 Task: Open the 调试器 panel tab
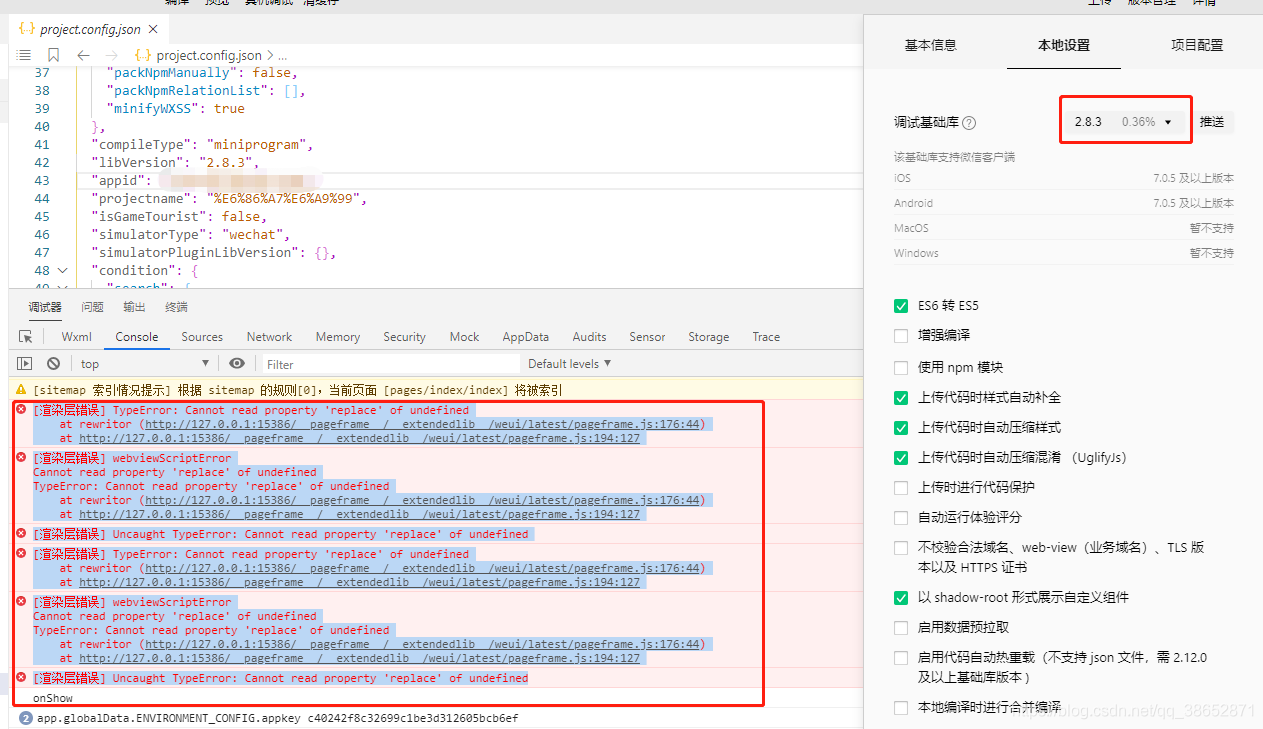tap(45, 307)
